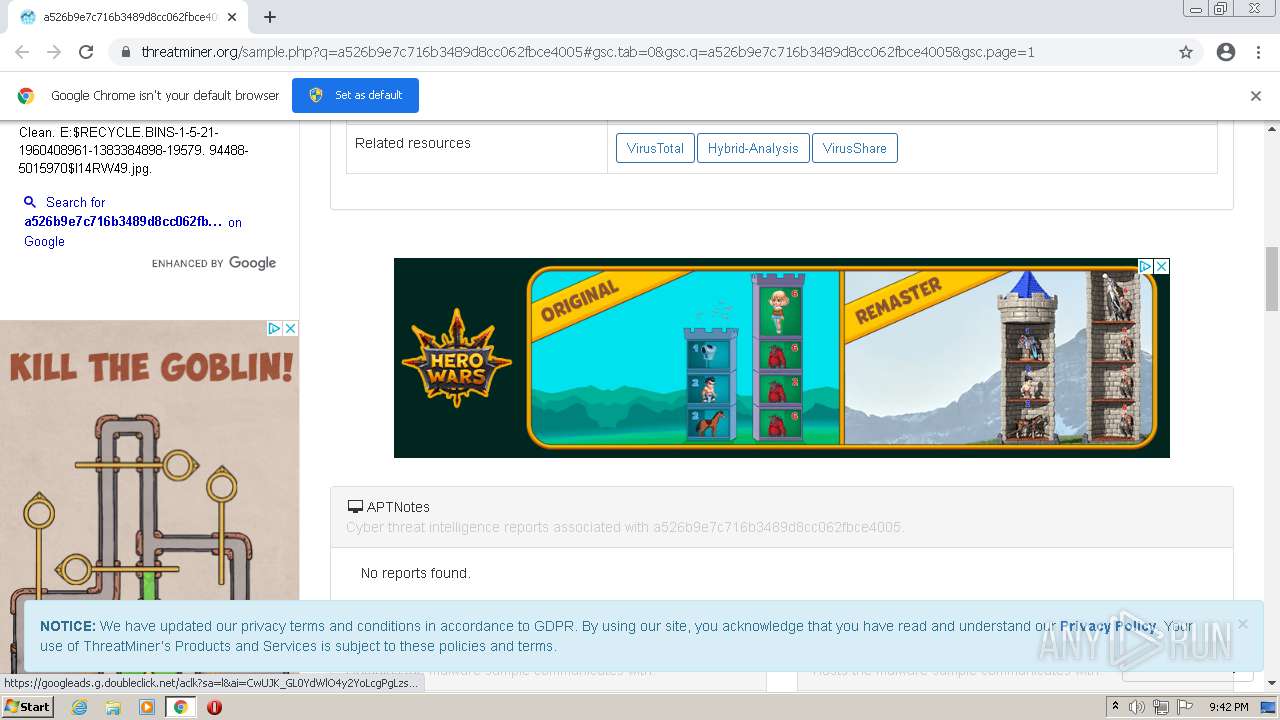The width and height of the screenshot is (1280, 720).
Task: Close the Kill the Goblin ad
Action: 290,328
